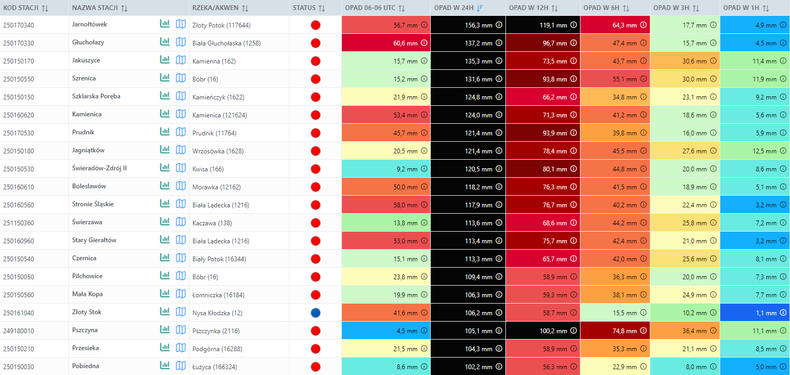Click the dark red 96,7 mm cell

point(543,43)
